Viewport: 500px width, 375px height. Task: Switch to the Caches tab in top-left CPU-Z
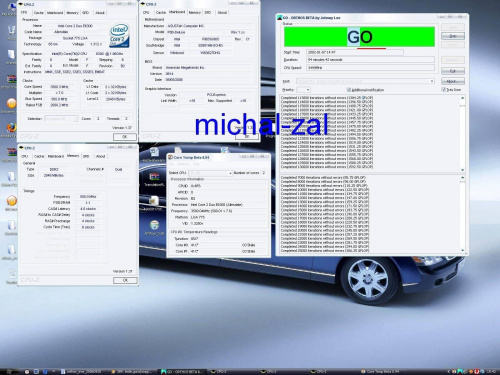click(x=39, y=13)
